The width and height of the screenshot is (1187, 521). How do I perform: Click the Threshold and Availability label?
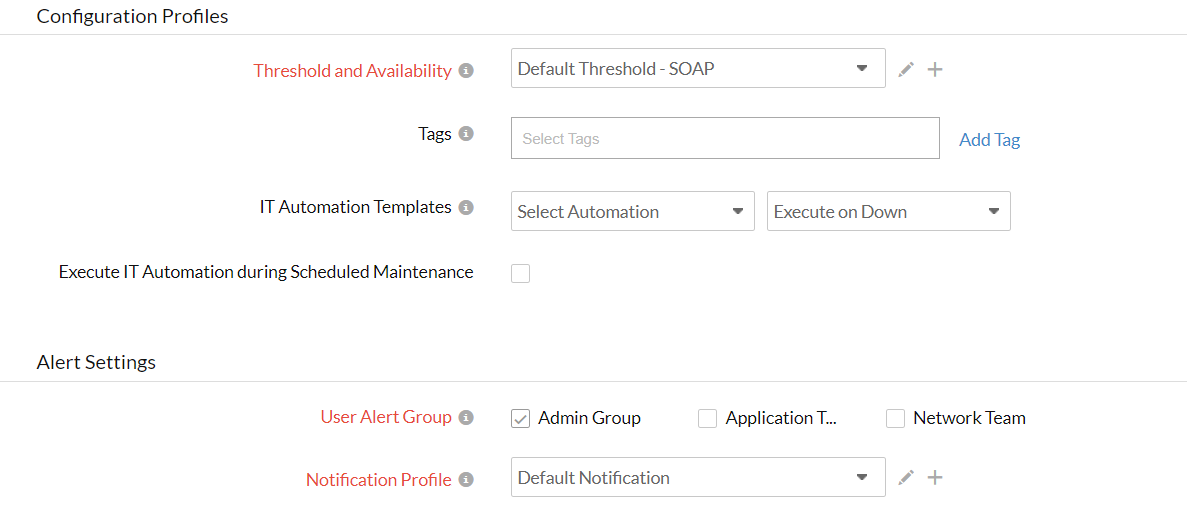coord(352,71)
